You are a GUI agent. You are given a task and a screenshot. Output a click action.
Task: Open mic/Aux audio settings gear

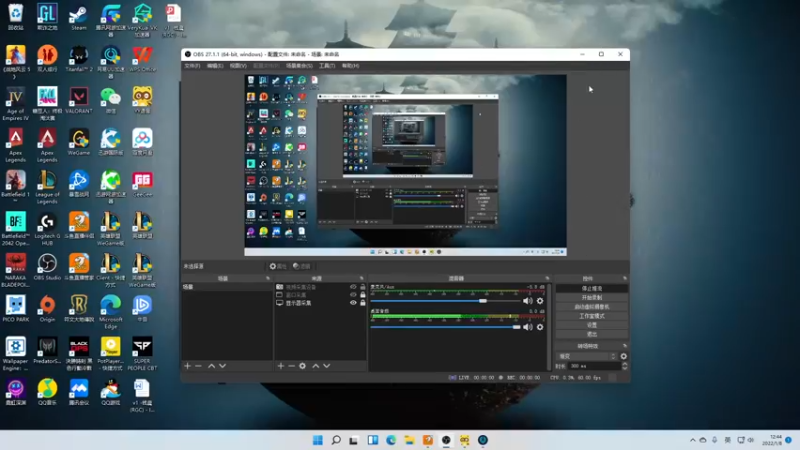(540, 301)
